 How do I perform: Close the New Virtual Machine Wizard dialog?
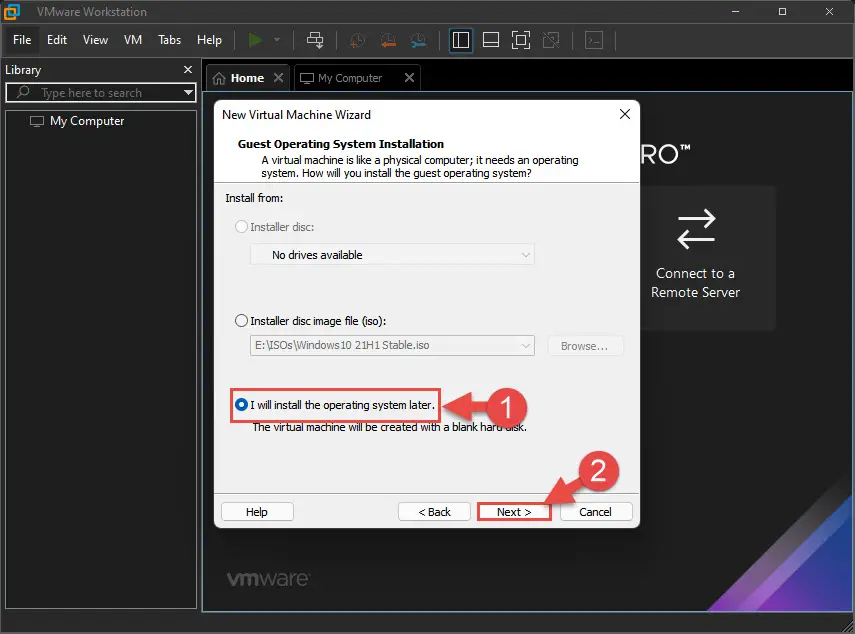point(625,114)
